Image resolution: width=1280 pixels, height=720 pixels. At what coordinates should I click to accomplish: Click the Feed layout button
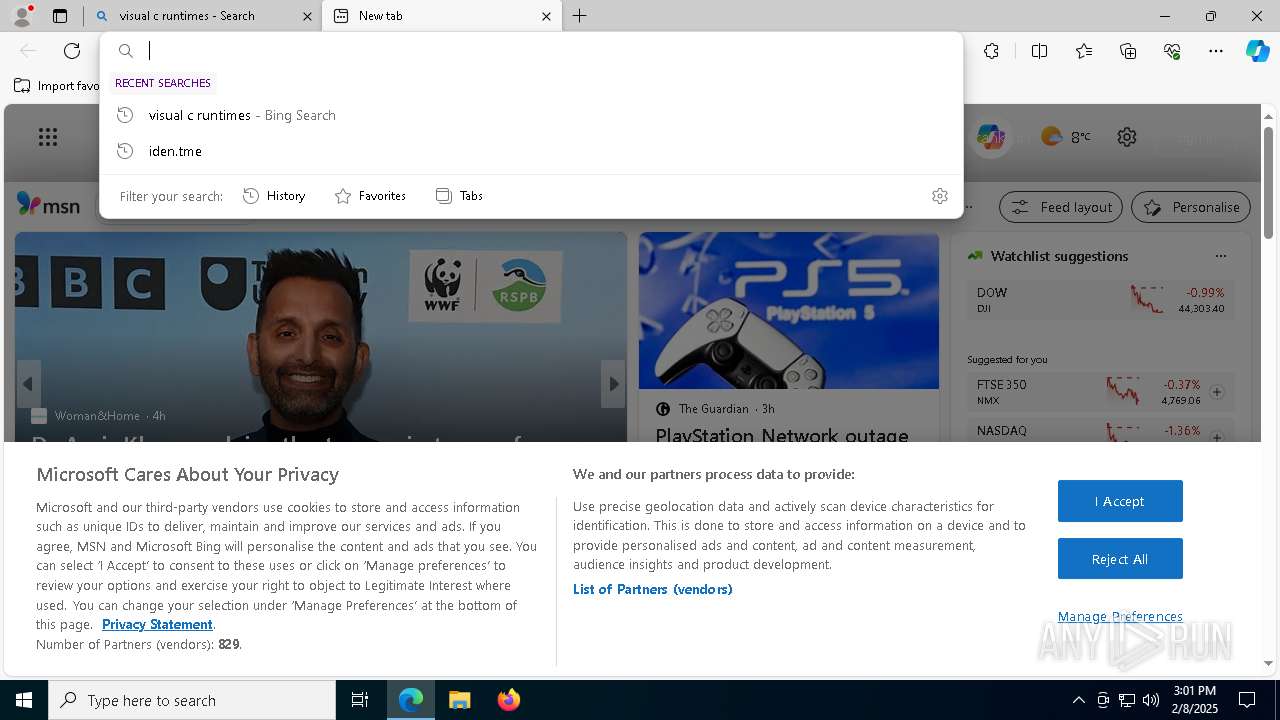click(1062, 207)
